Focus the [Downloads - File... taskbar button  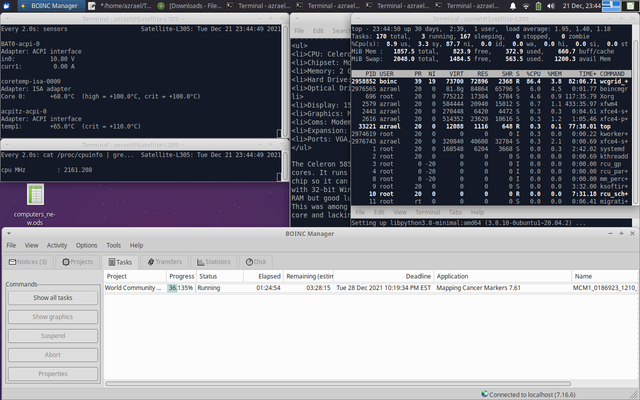coord(190,6)
